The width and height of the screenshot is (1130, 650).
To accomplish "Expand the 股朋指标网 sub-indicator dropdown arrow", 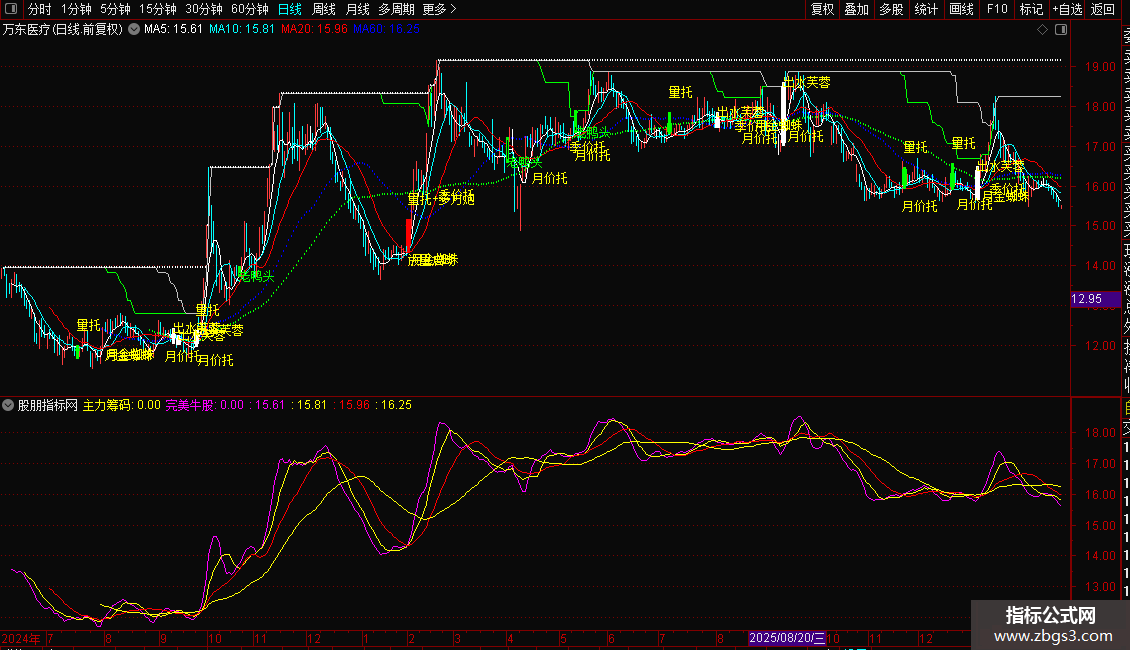I will [x=9, y=405].
